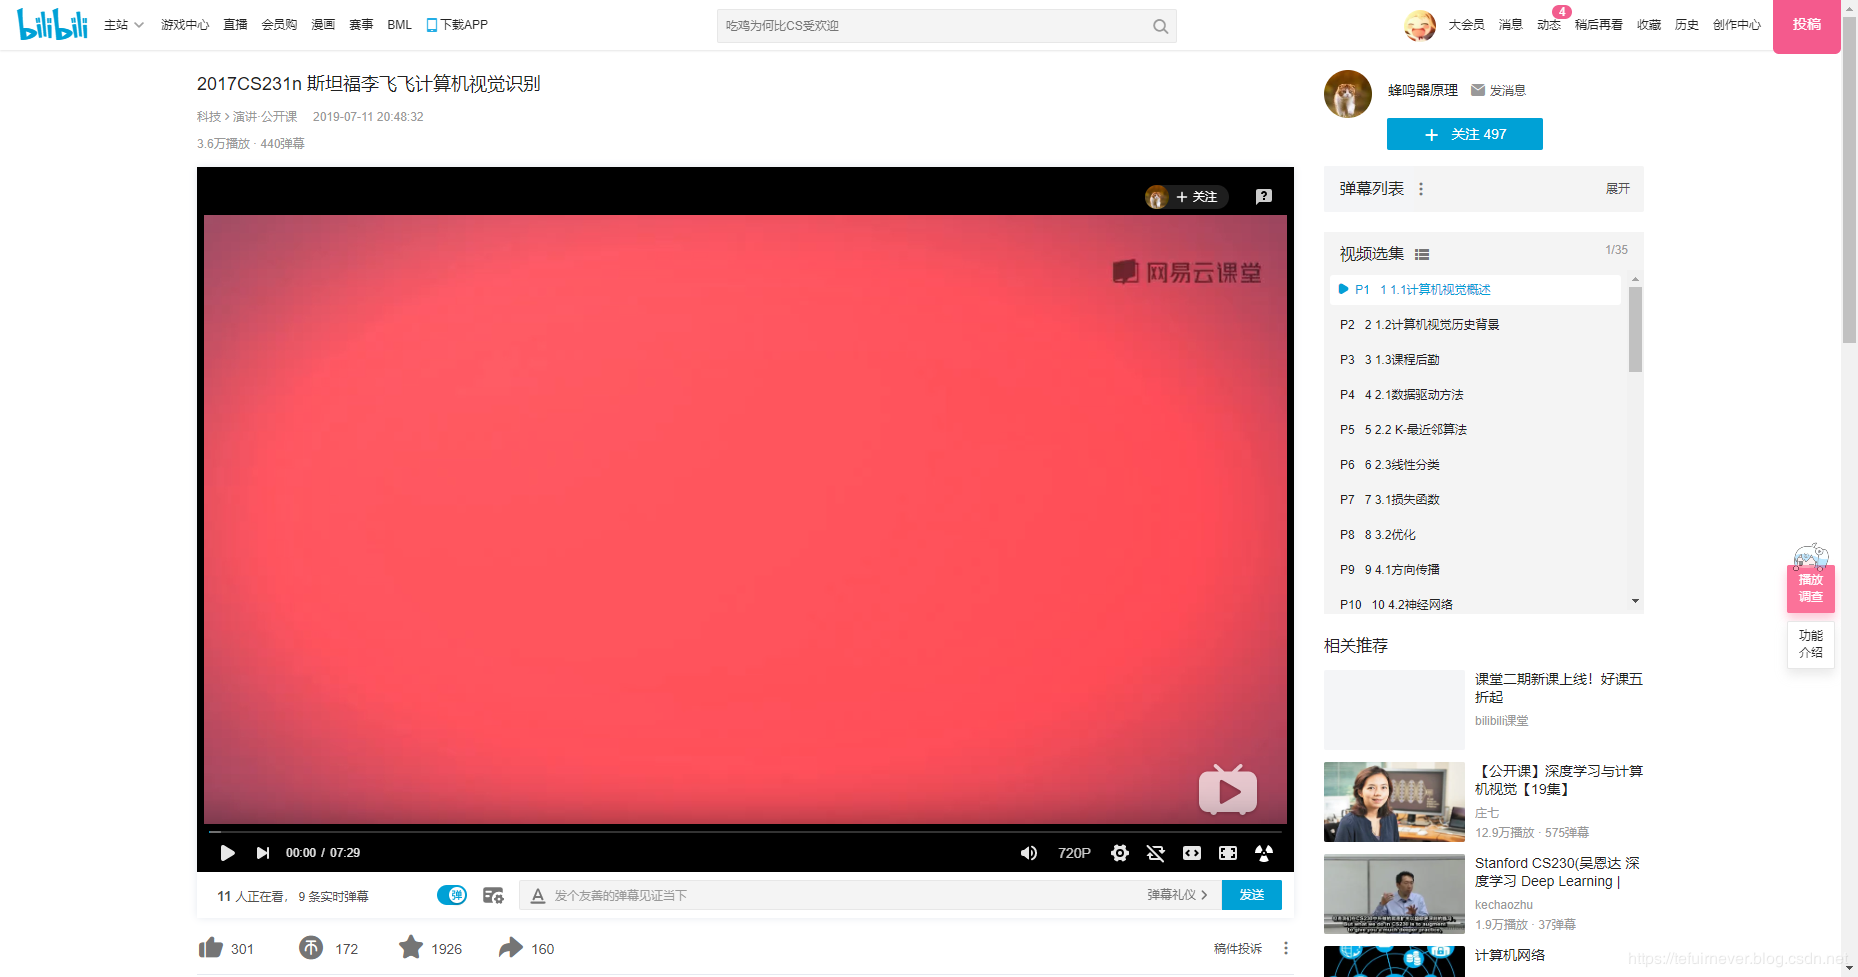Click the pink 投稿 upload button

(x=1806, y=25)
